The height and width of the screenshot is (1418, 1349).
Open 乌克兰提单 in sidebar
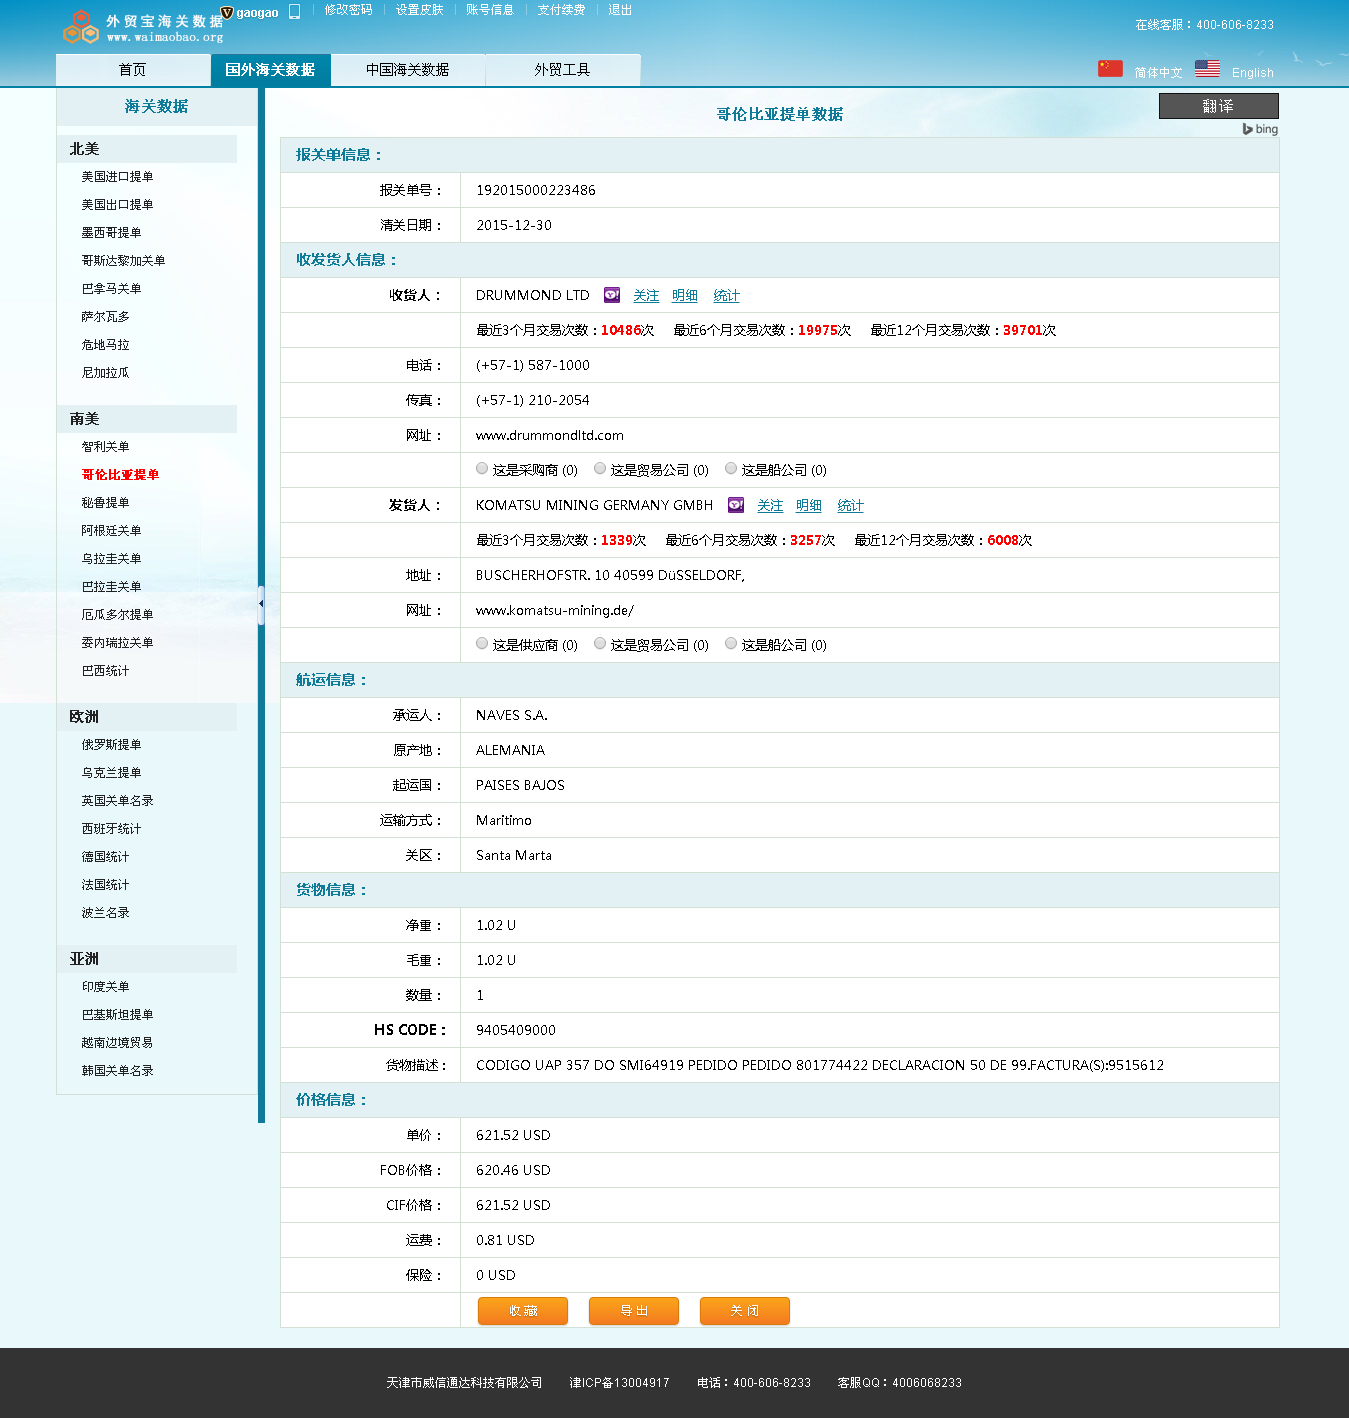111,773
